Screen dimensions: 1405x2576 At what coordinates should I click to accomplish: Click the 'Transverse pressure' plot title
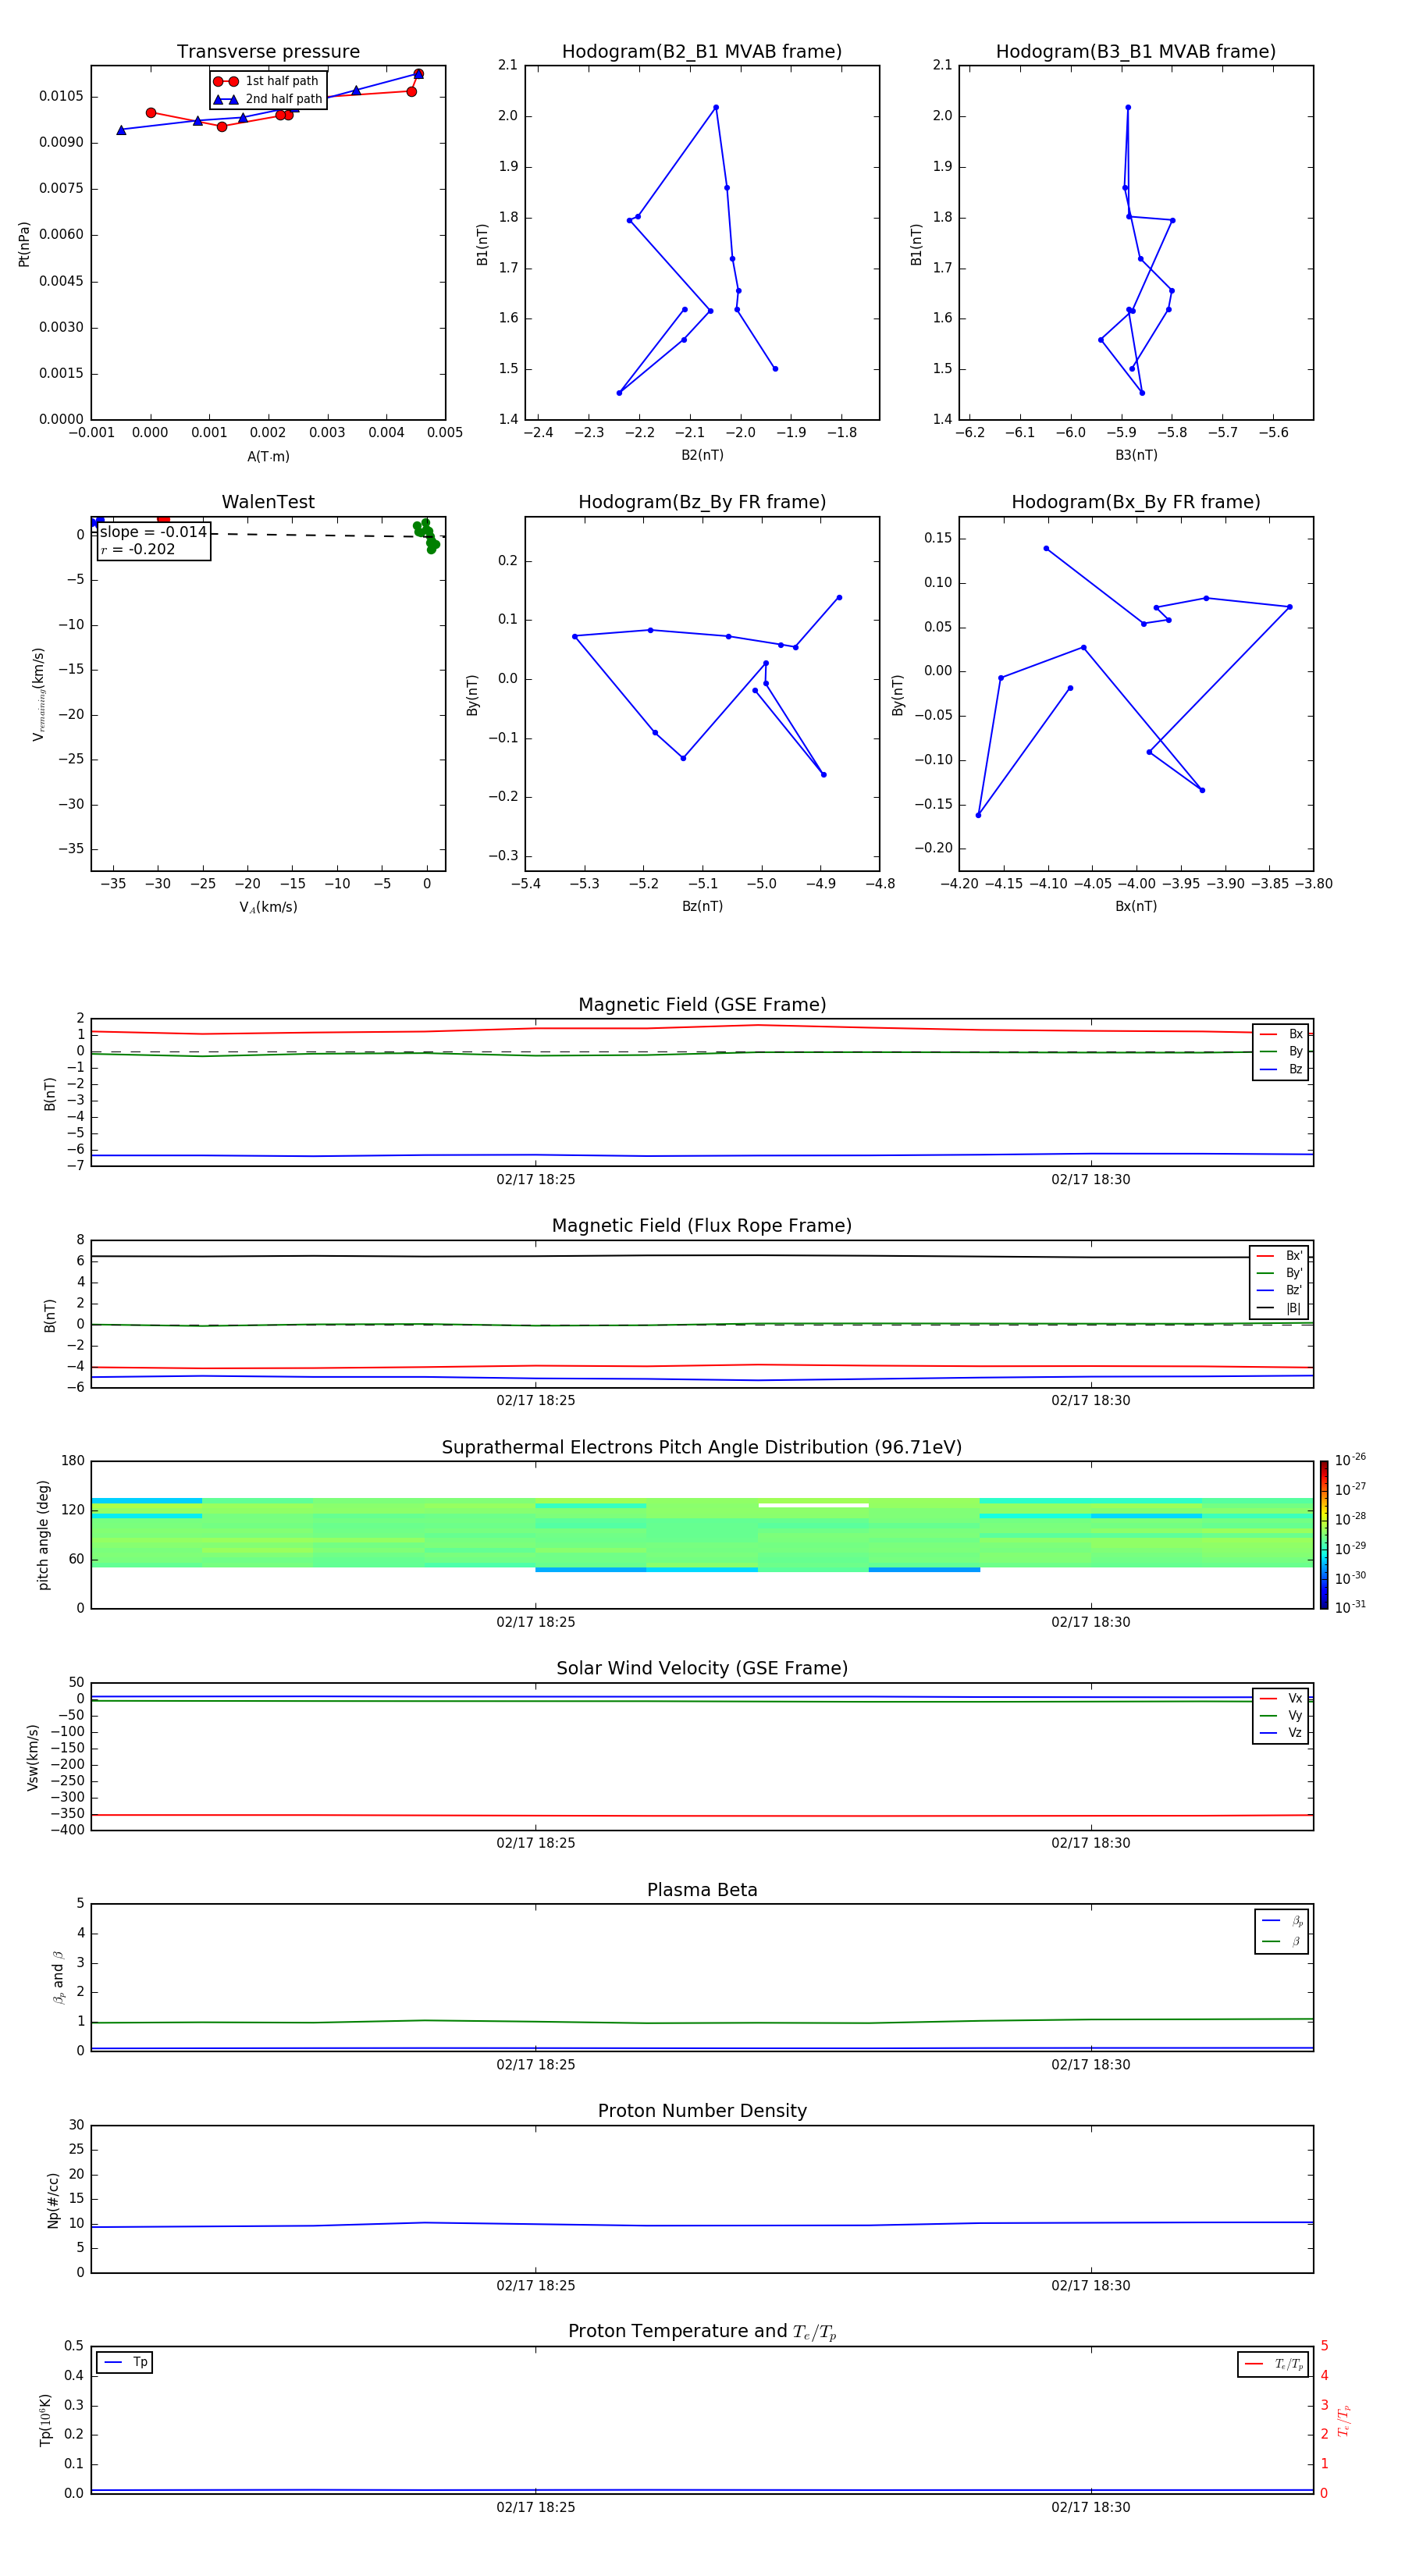click(x=268, y=51)
